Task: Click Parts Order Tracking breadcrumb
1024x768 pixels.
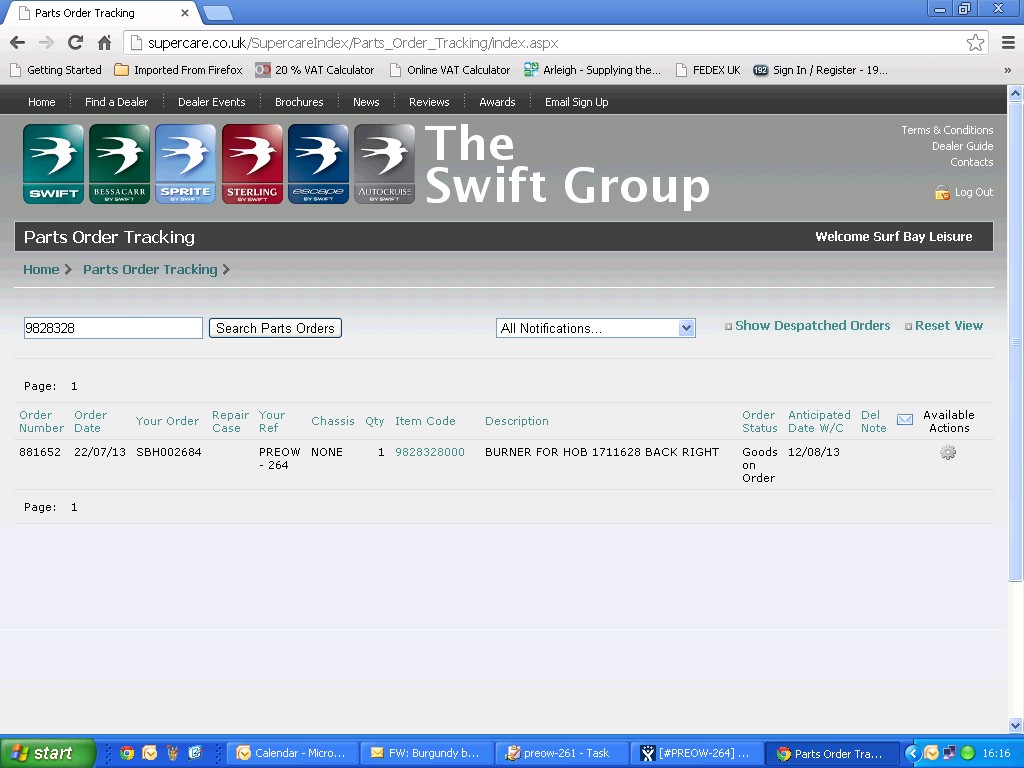Action: (150, 270)
